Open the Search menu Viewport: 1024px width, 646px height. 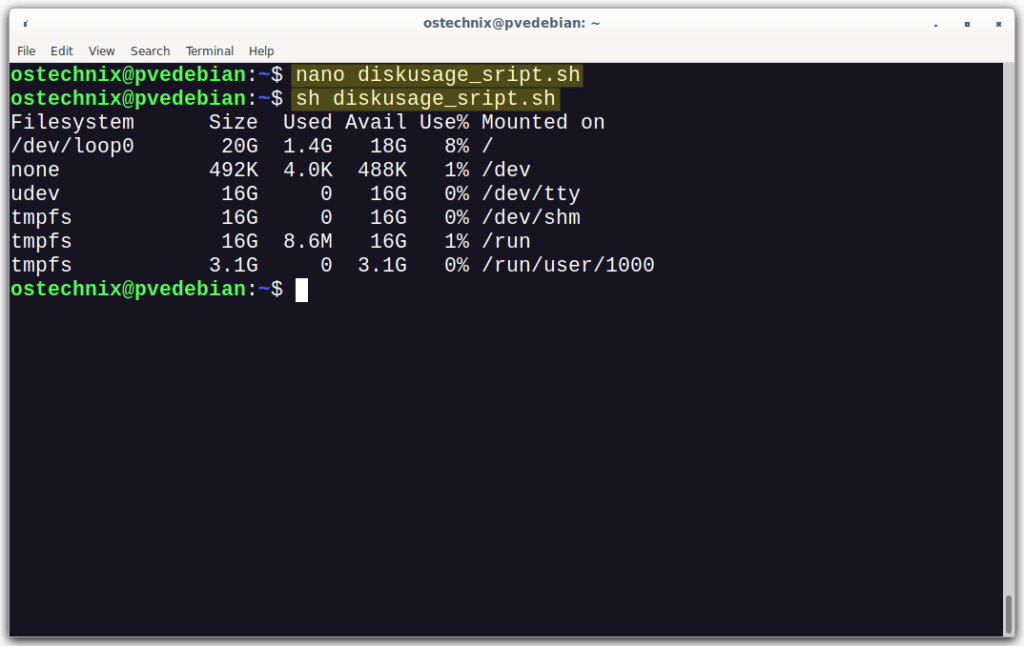150,51
